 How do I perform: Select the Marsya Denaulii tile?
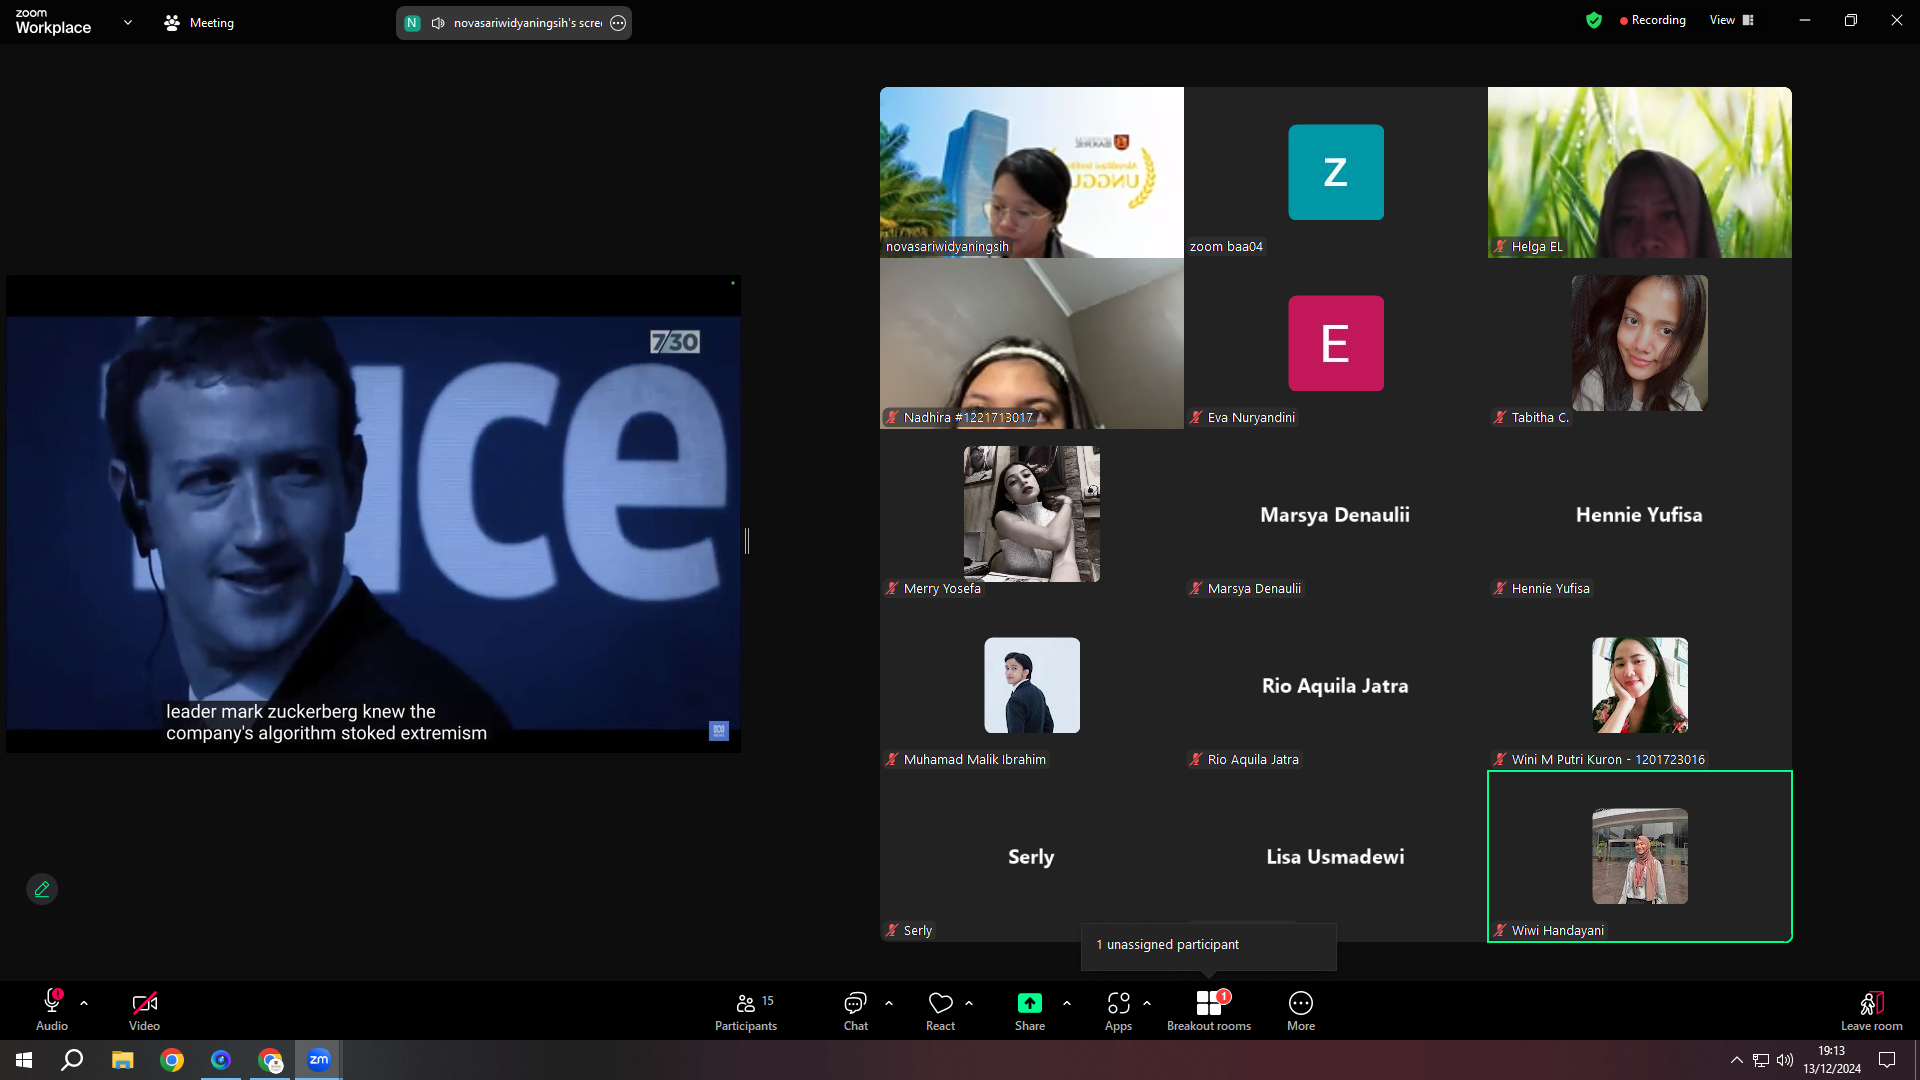pyautogui.click(x=1336, y=514)
